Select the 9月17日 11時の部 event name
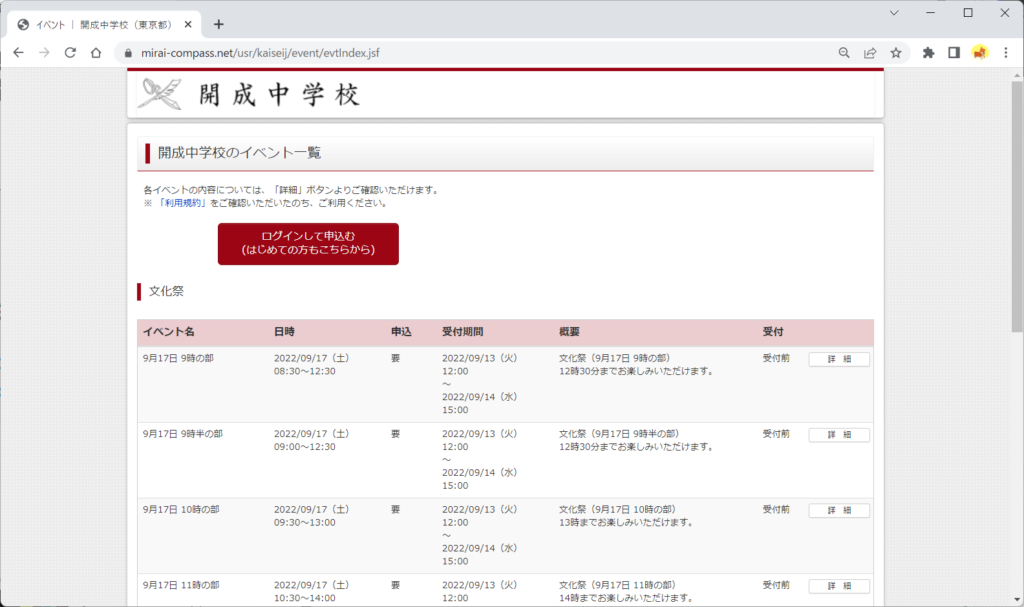1024x607 pixels. coord(181,585)
